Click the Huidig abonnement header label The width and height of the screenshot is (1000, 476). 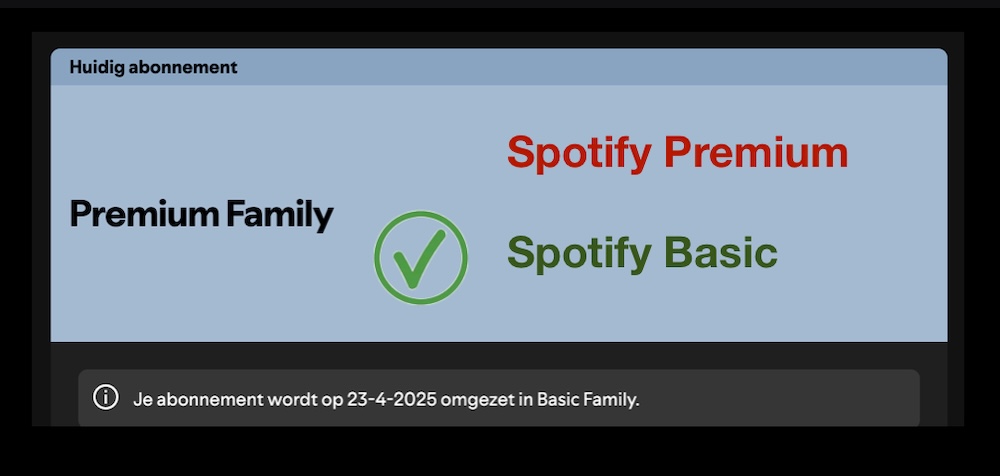pos(153,68)
